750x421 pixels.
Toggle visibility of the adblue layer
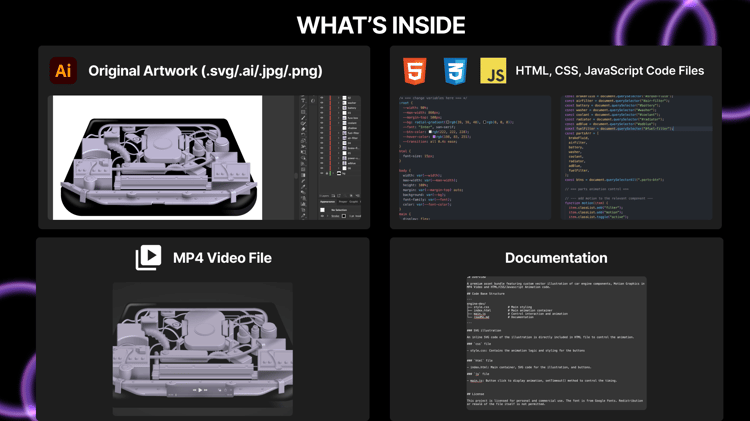click(x=322, y=163)
